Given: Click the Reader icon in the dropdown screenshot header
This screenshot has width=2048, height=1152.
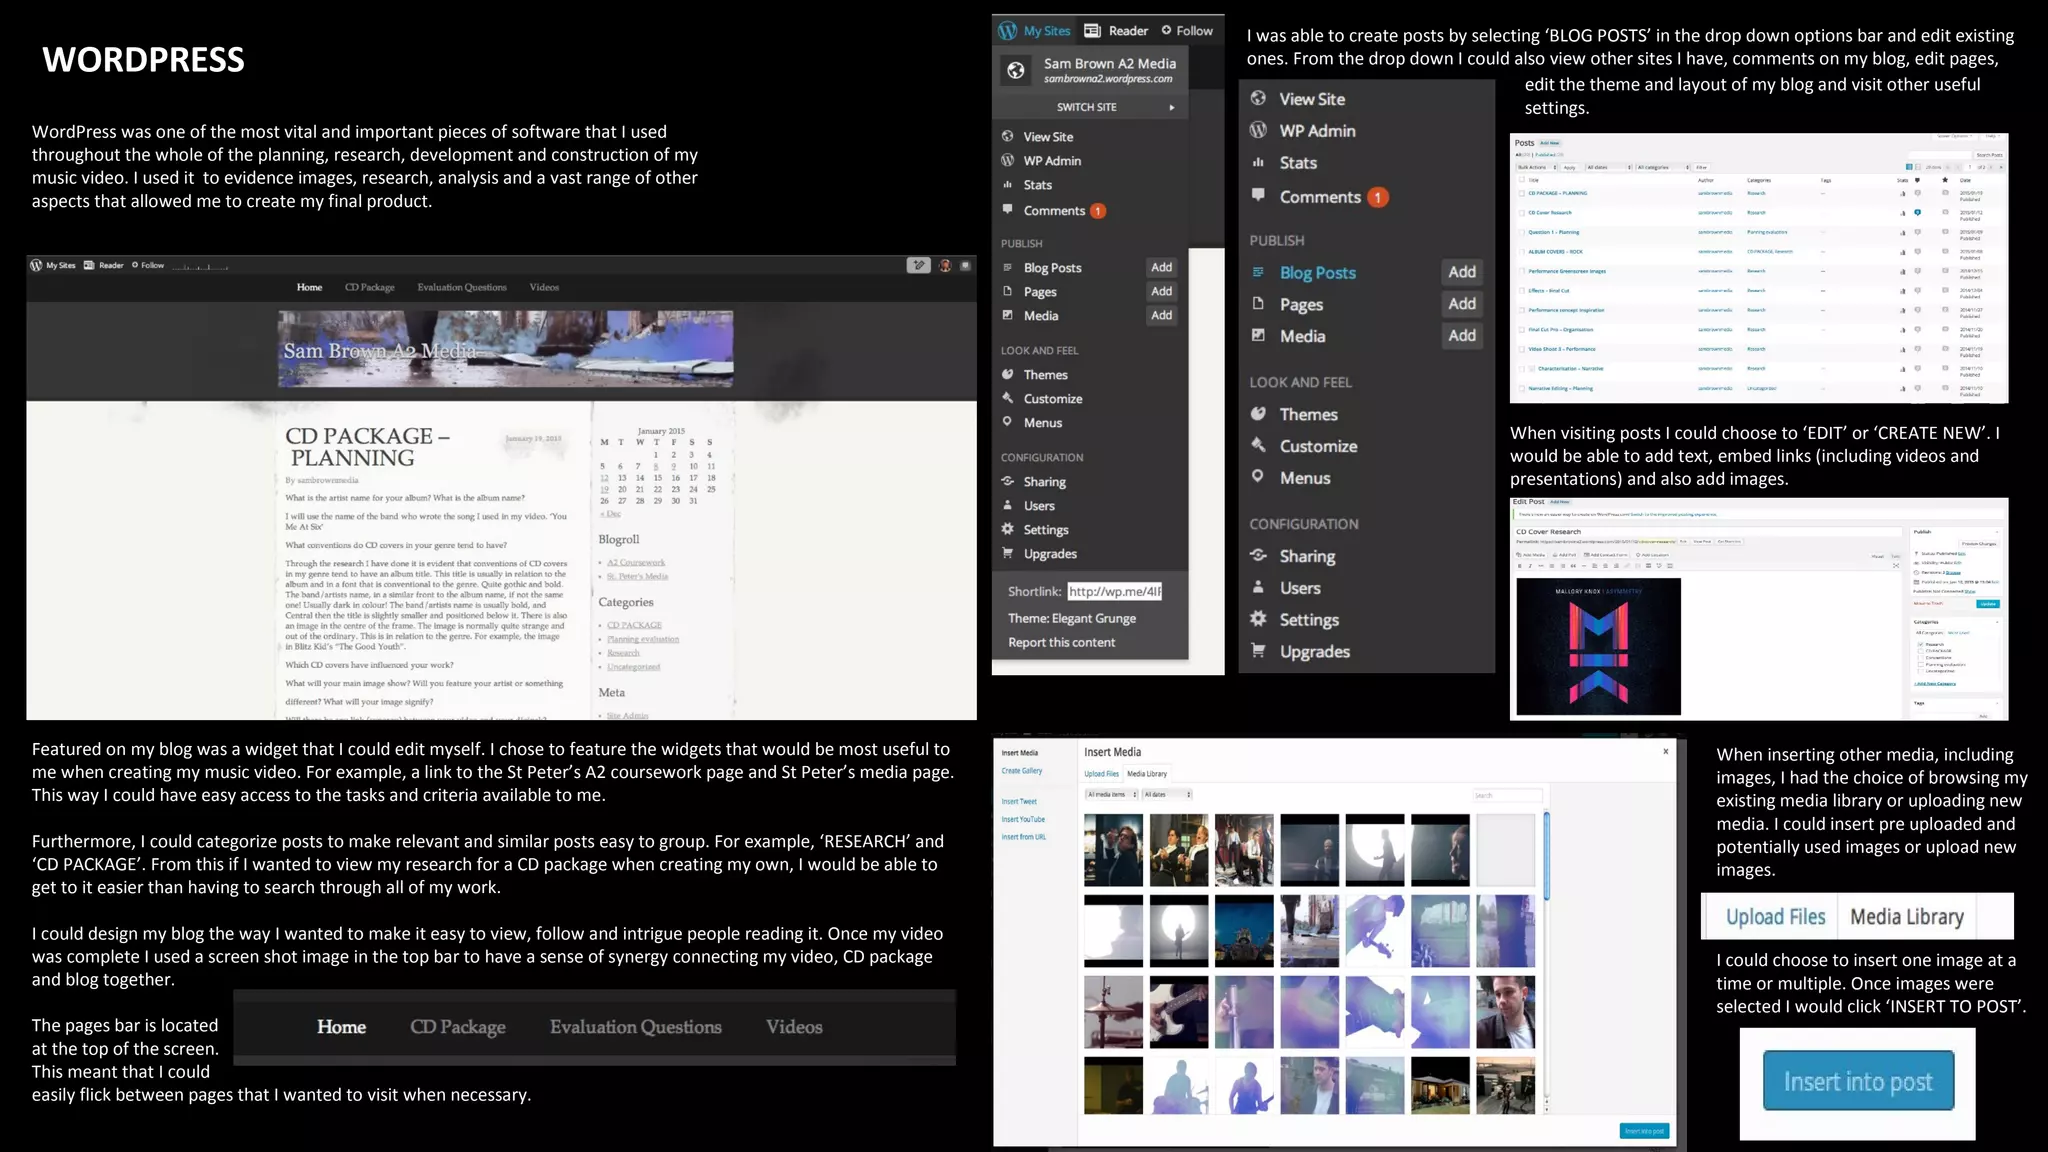Looking at the screenshot, I should (1092, 30).
